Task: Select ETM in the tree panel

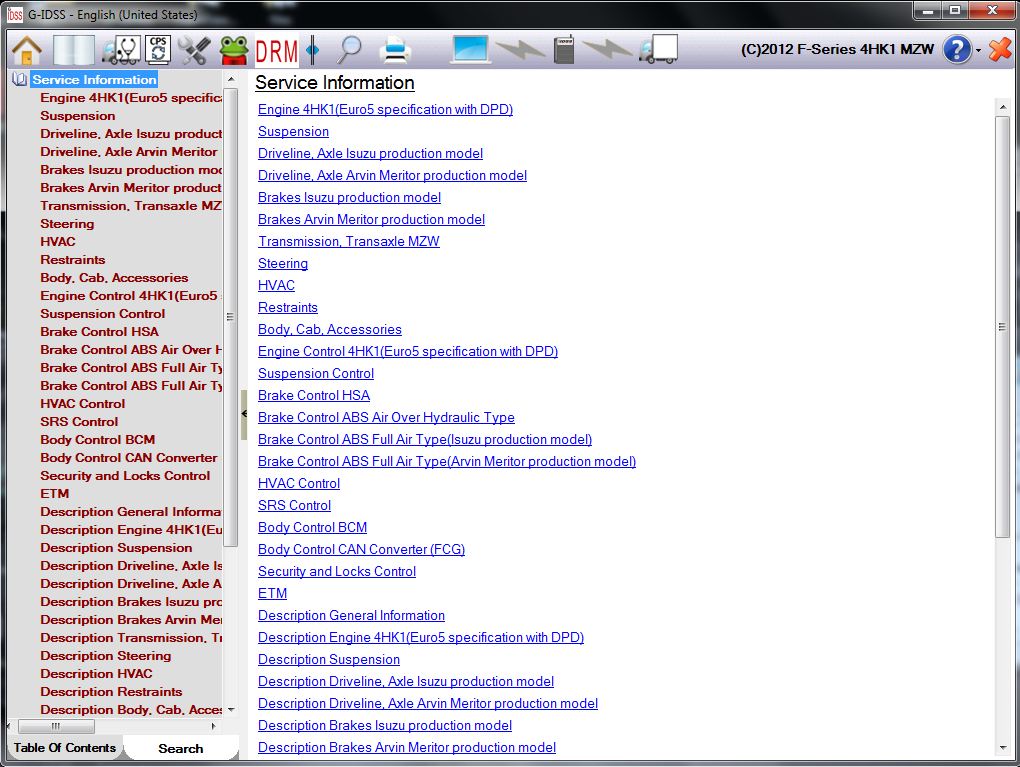Action: (x=55, y=494)
